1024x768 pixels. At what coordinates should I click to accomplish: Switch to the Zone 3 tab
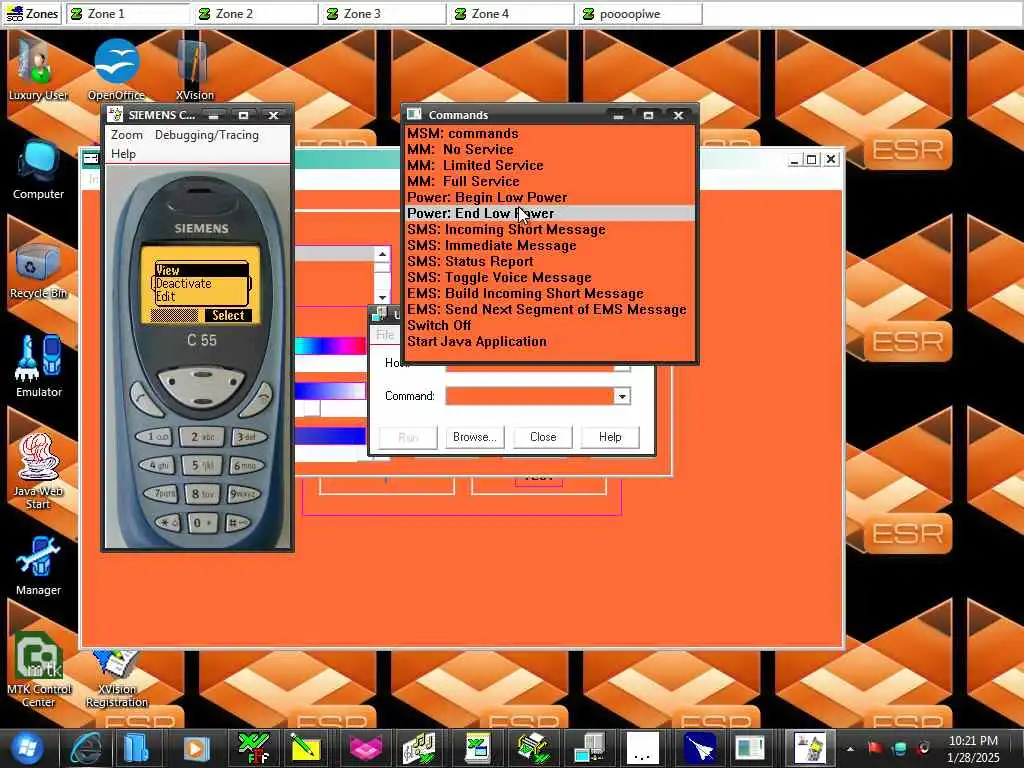point(384,14)
